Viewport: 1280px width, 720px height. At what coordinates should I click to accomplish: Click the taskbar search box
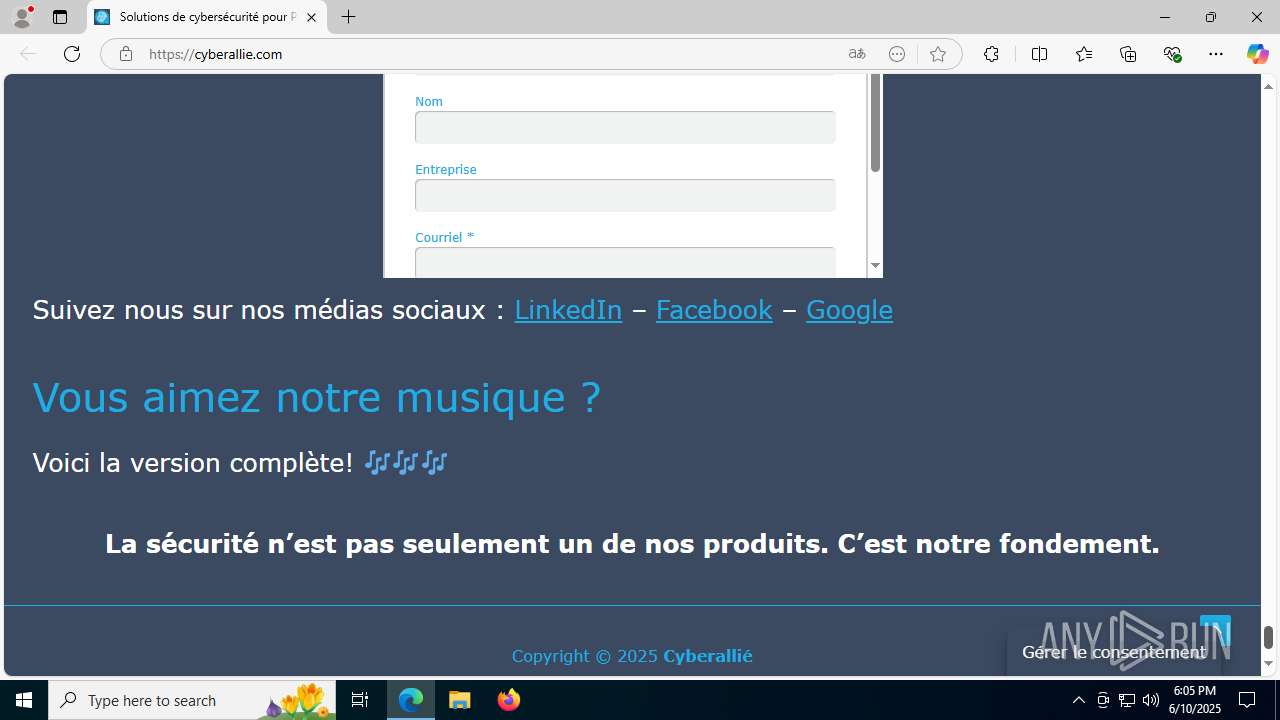pos(192,700)
